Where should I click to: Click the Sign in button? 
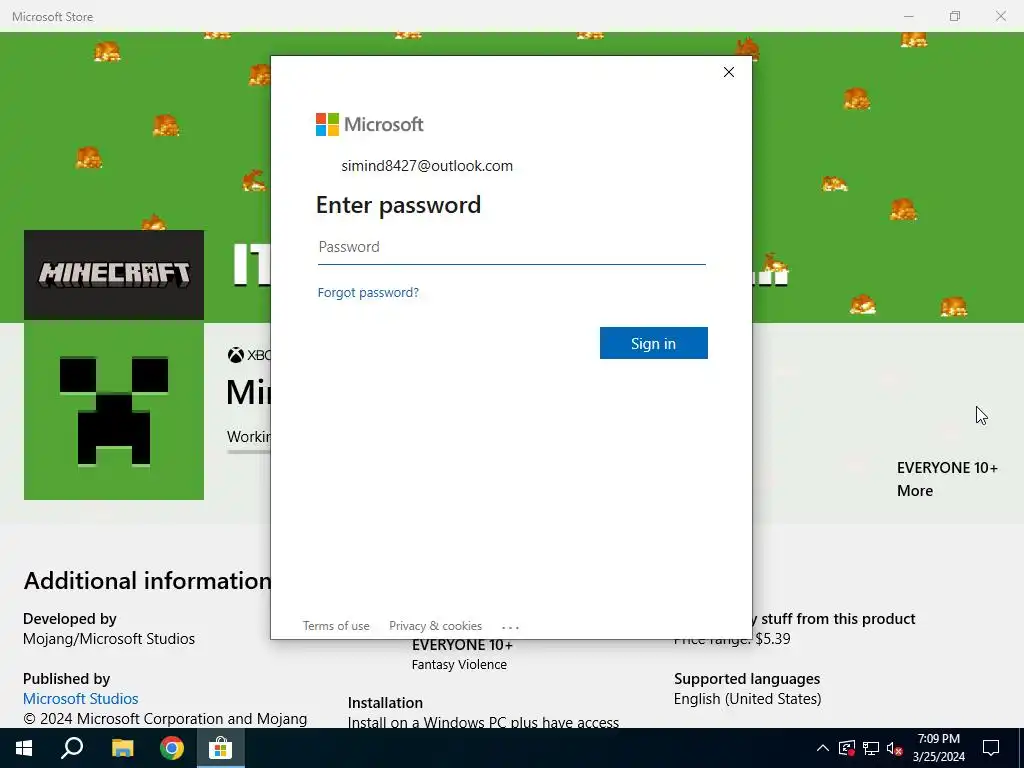654,343
